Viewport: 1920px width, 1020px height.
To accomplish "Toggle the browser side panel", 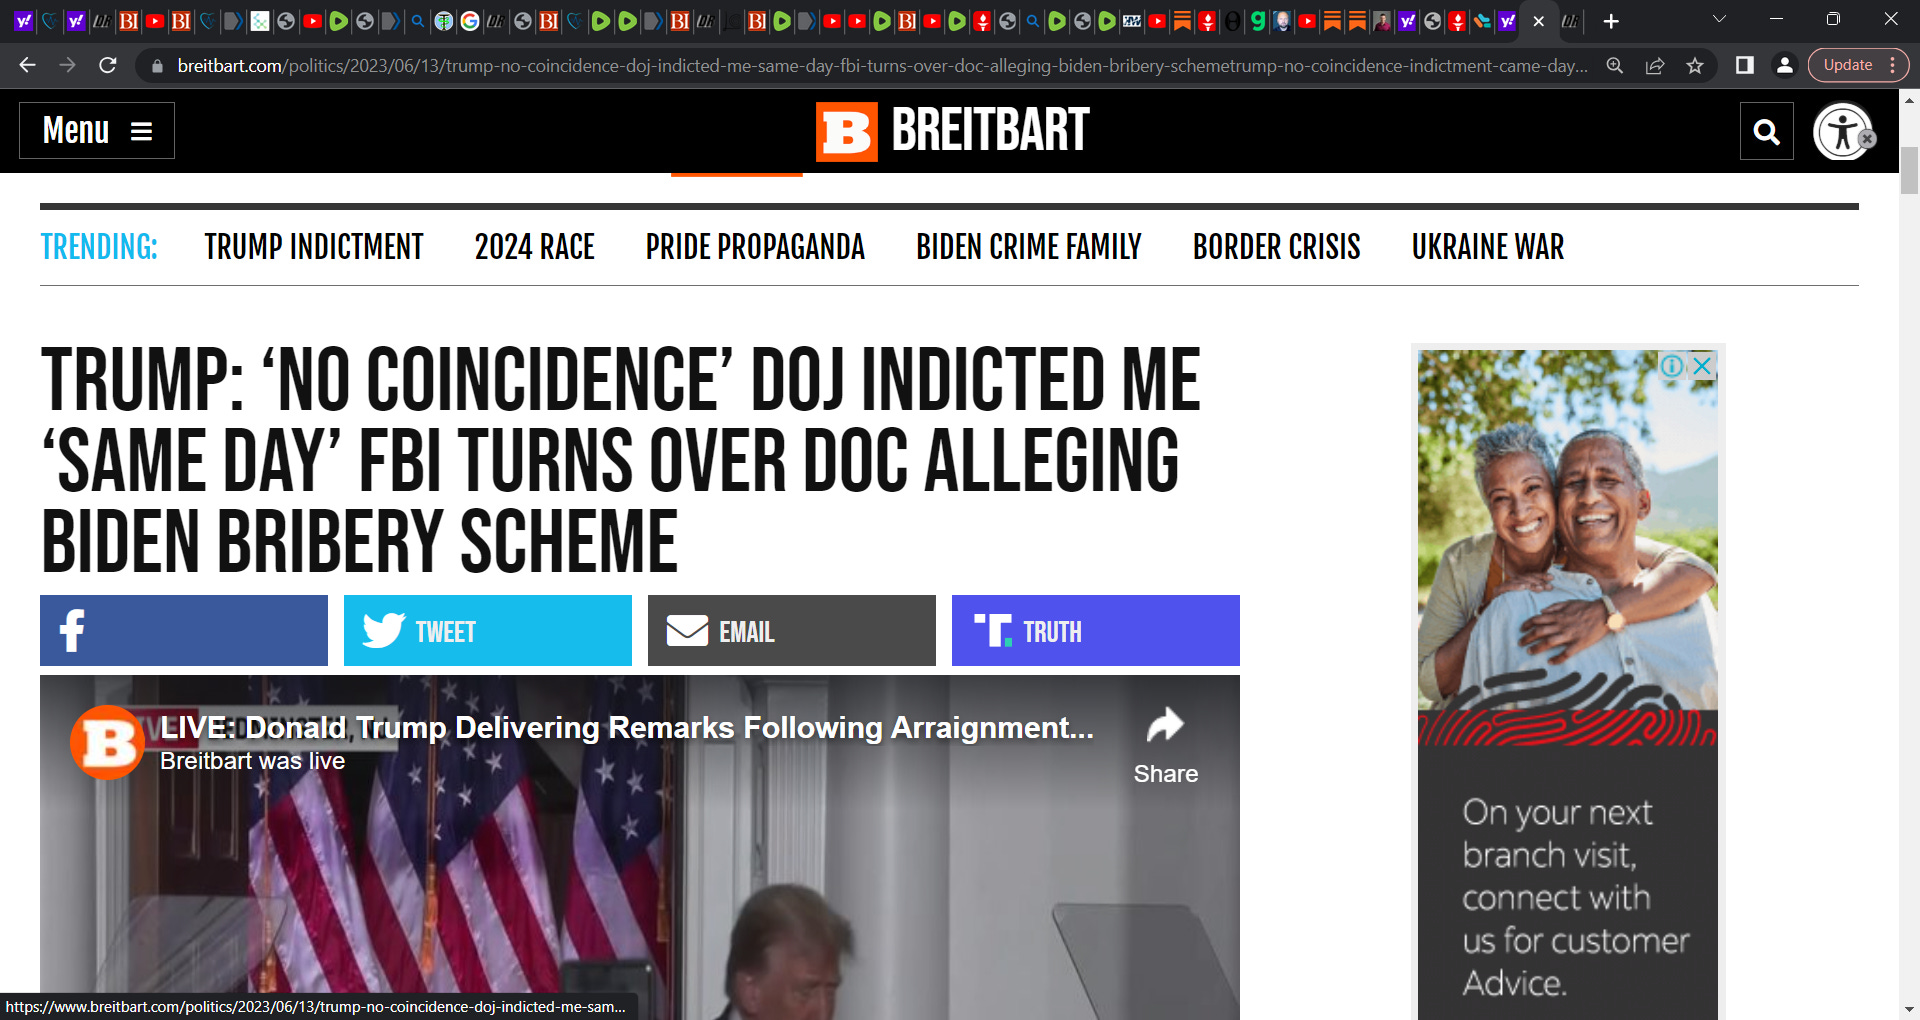I will coord(1744,65).
